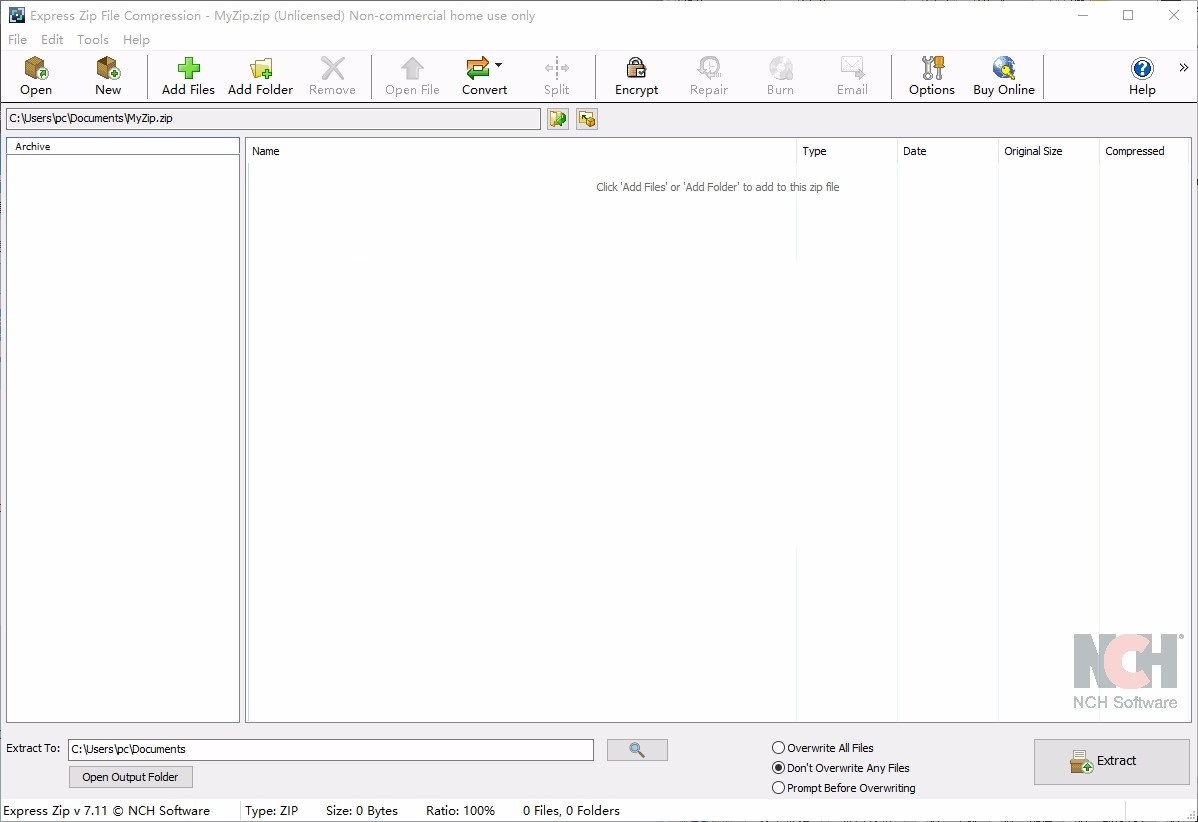Click the Extract button

pos(1111,761)
